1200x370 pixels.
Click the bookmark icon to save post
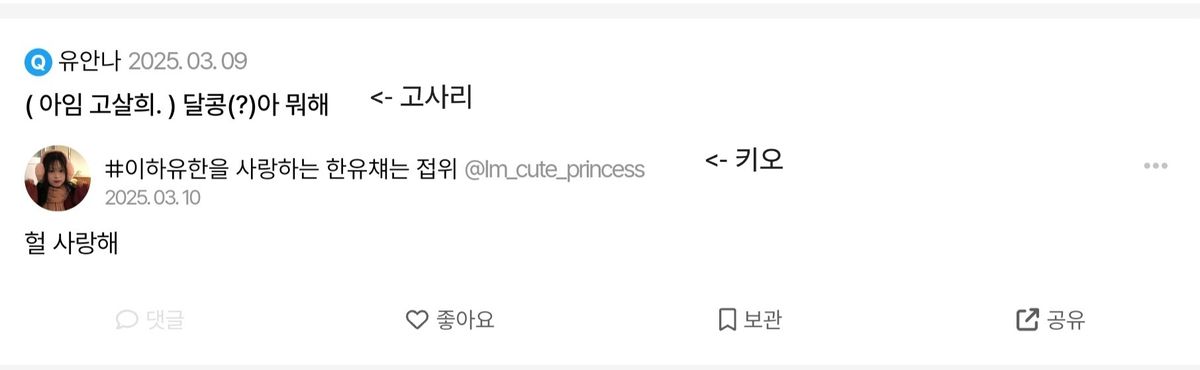click(x=727, y=320)
